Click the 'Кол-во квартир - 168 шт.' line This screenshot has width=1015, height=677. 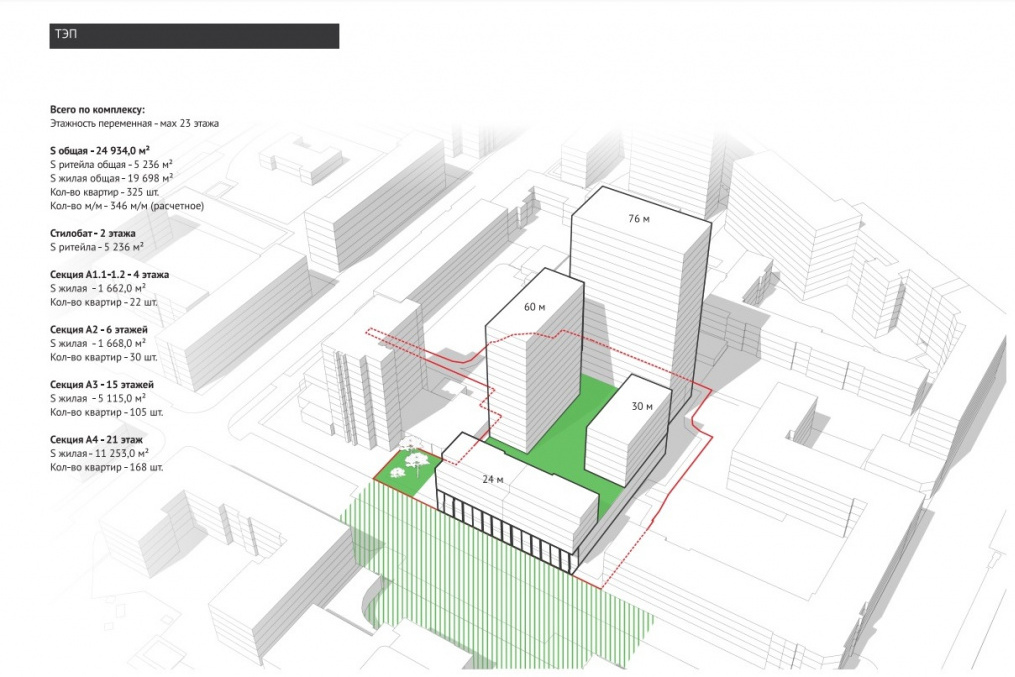pyautogui.click(x=106, y=467)
